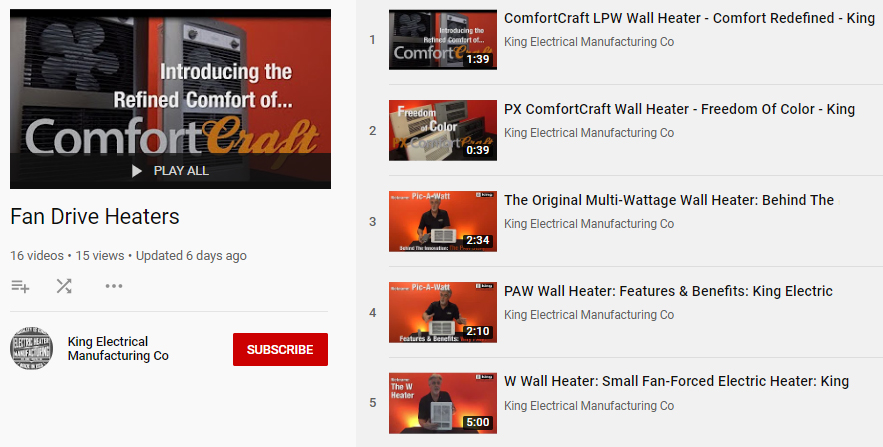This screenshot has width=883, height=447.
Task: Click the PLAY ALL triangle icon
Action: coord(136,171)
